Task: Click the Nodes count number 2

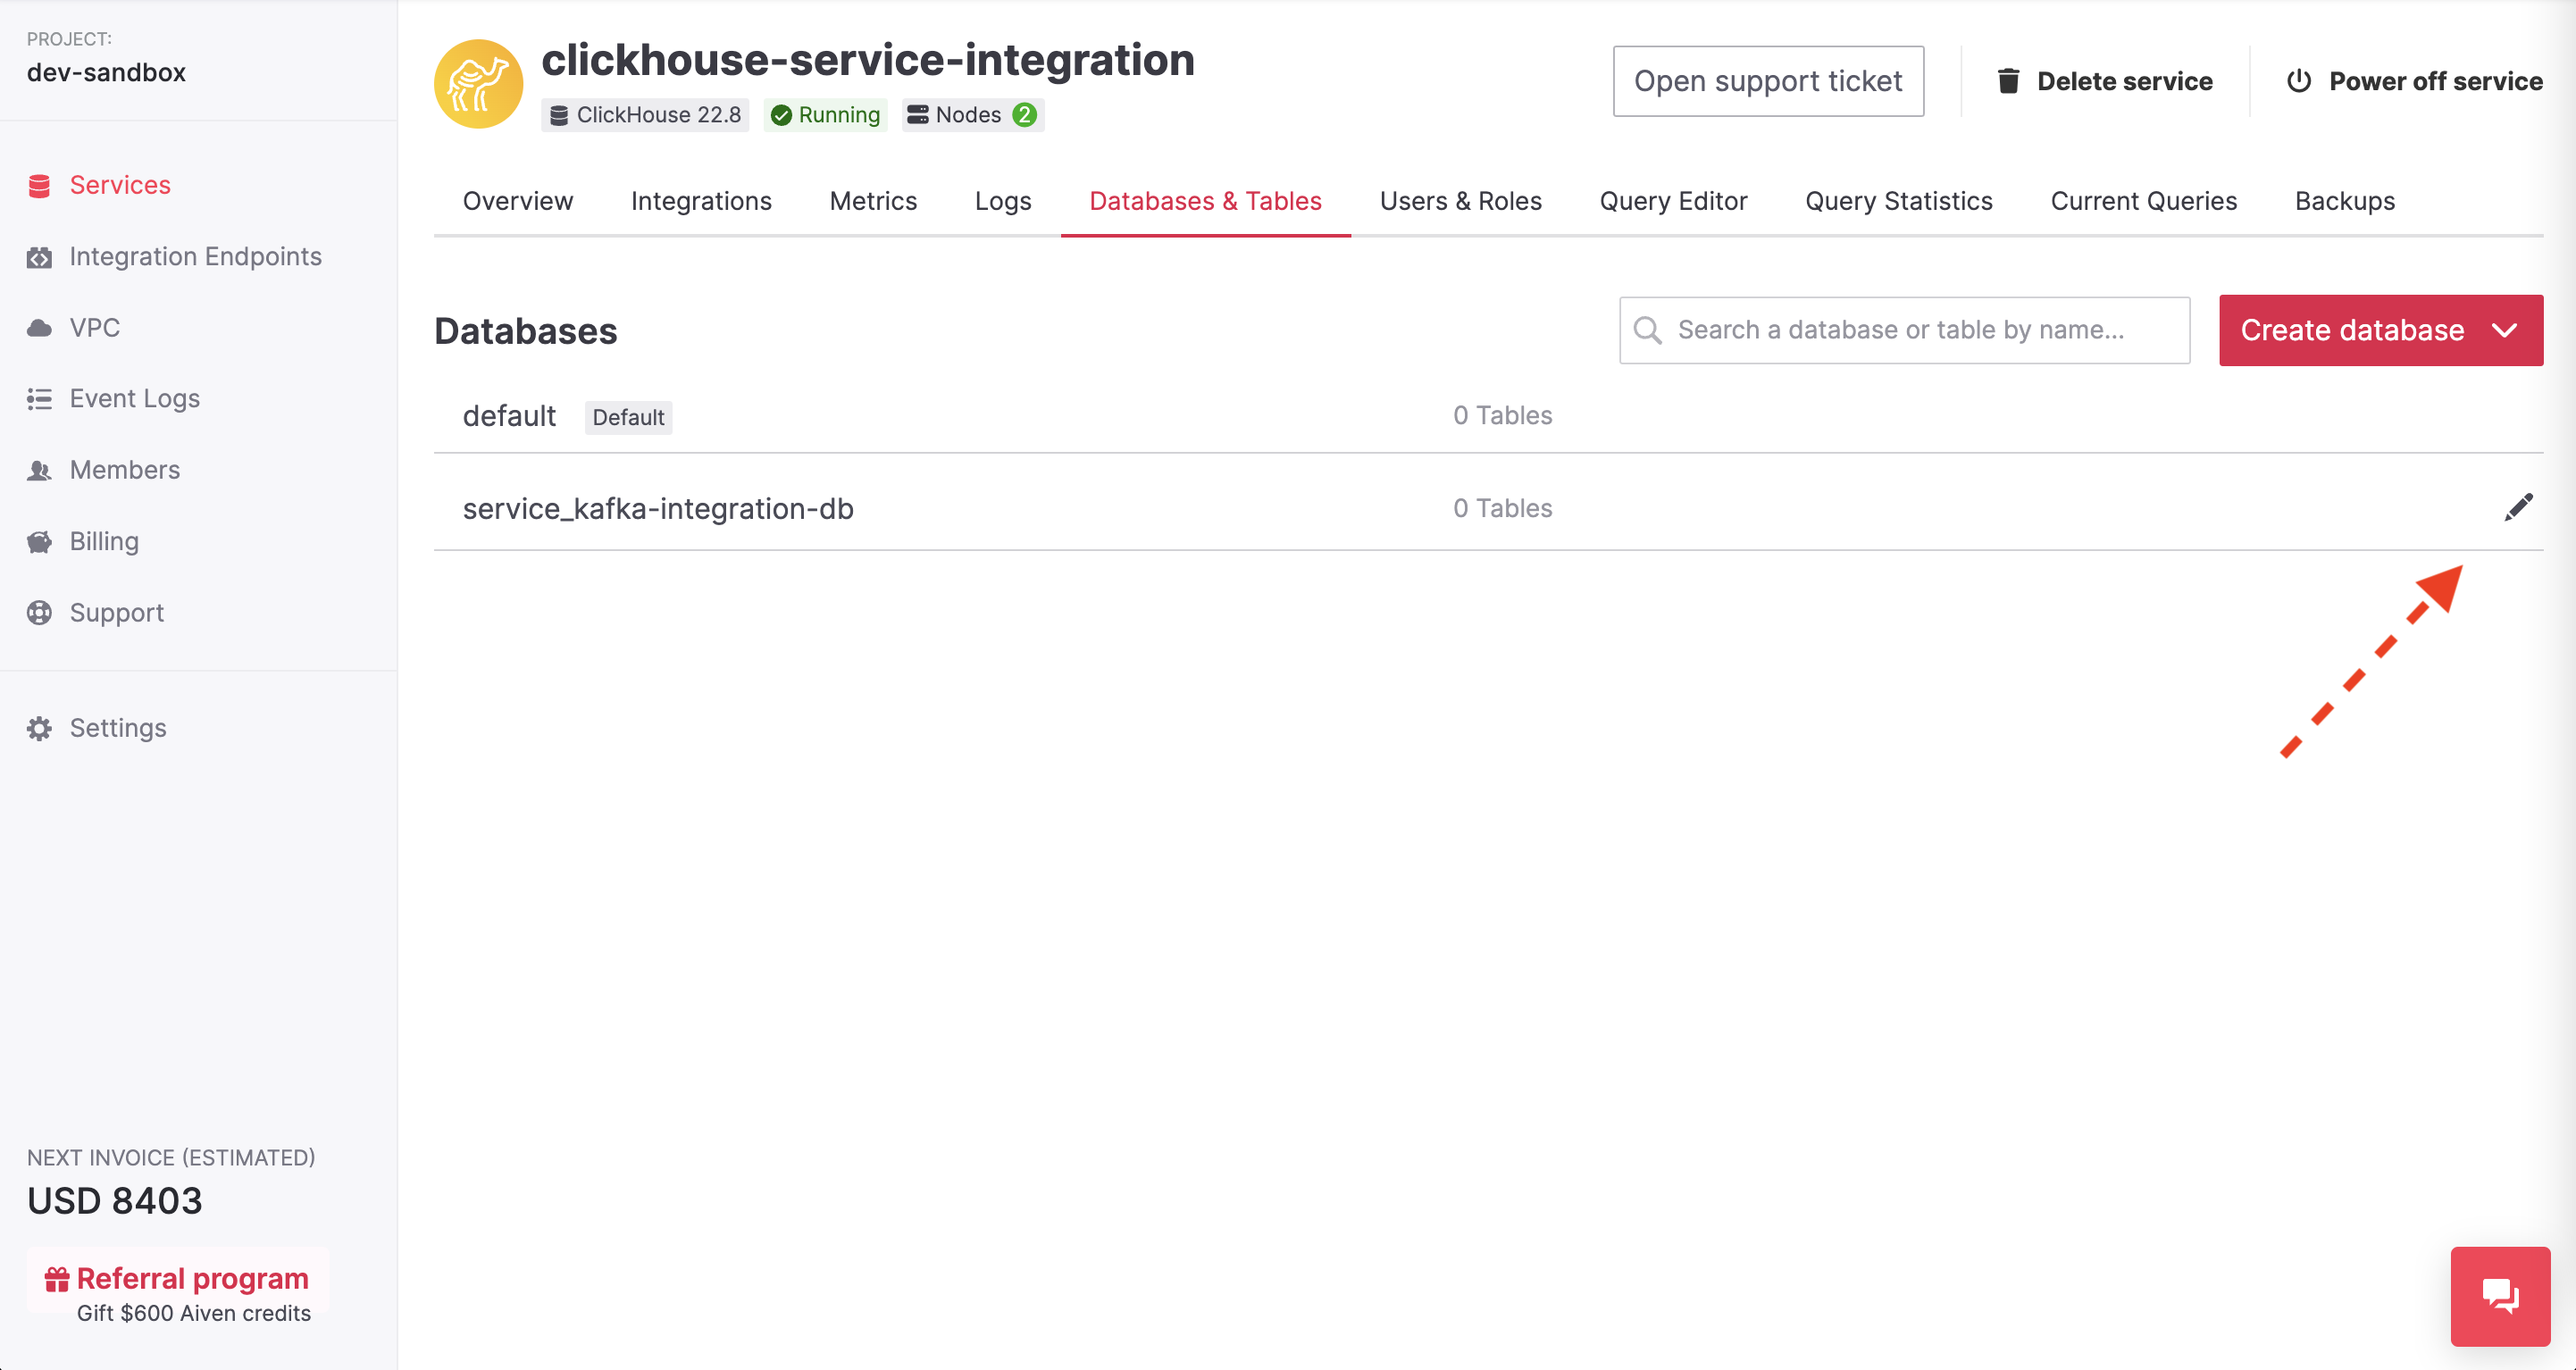Action: (x=1024, y=115)
